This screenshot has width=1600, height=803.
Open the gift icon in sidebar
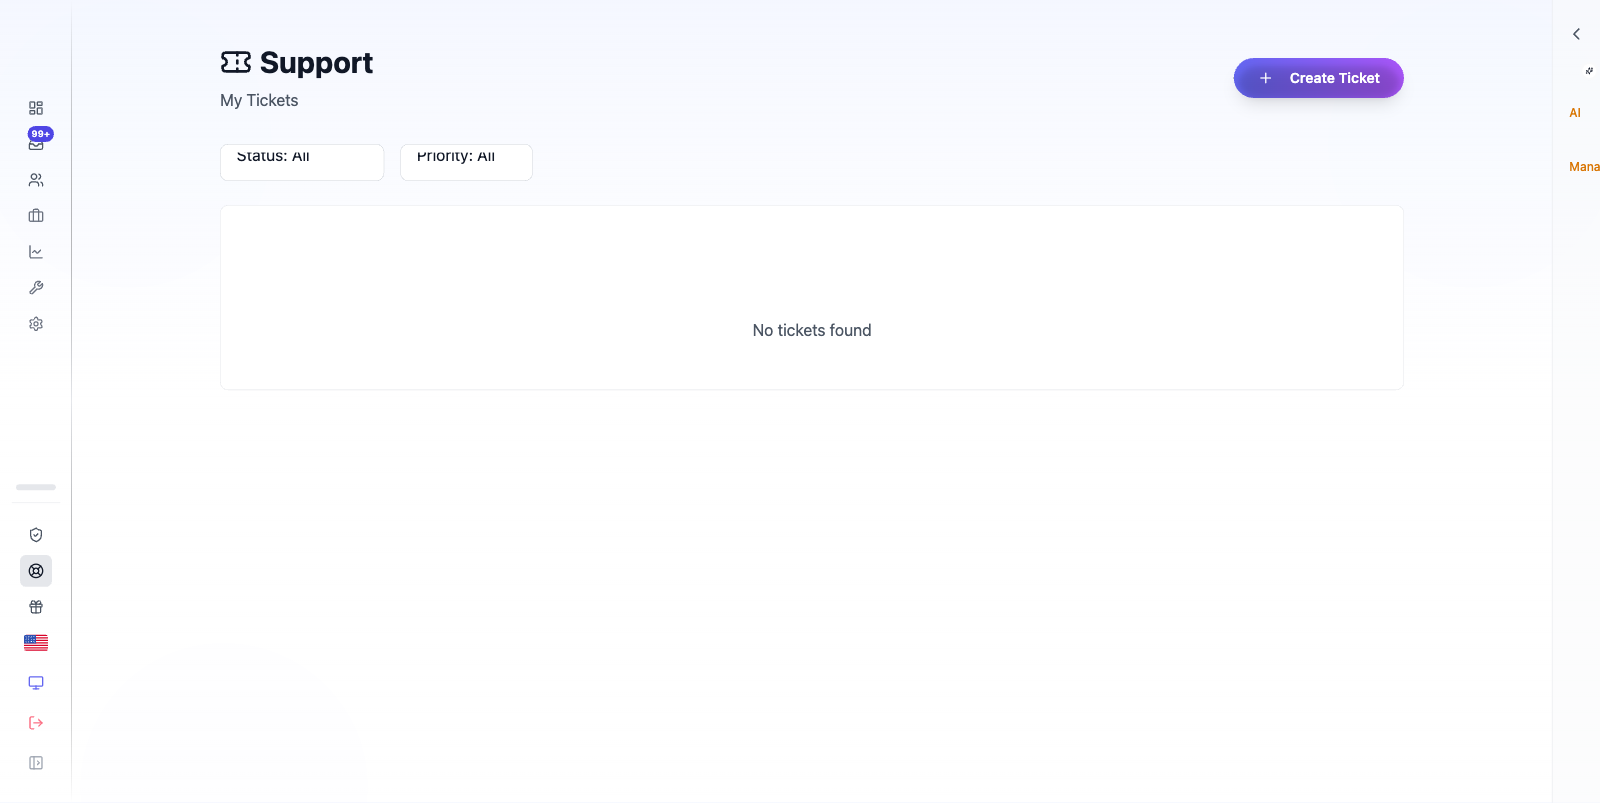[36, 607]
